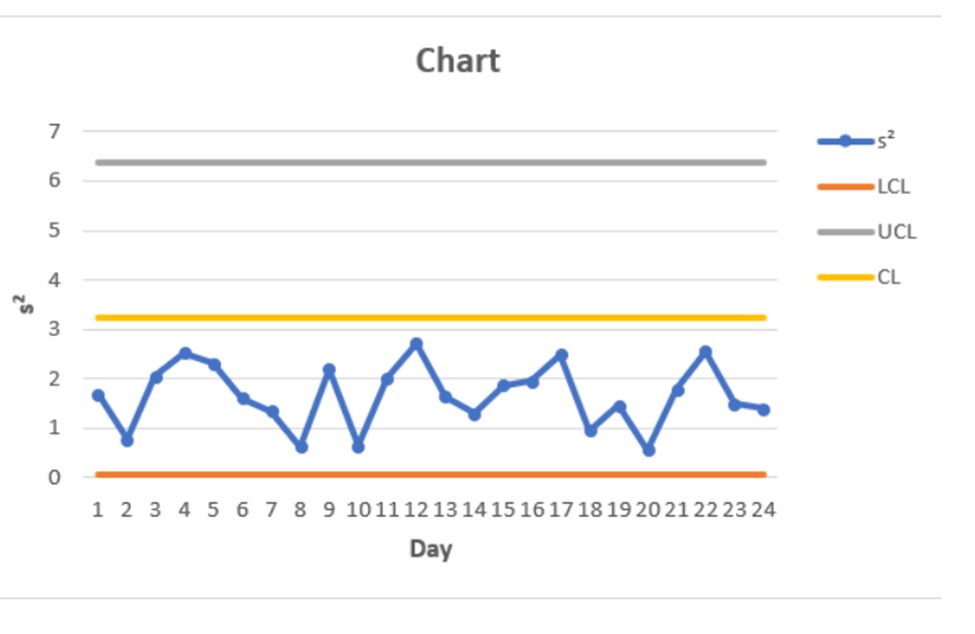Viewport: 975px width, 634px height.
Task: Select the UCL legend entry
Action: tap(896, 232)
